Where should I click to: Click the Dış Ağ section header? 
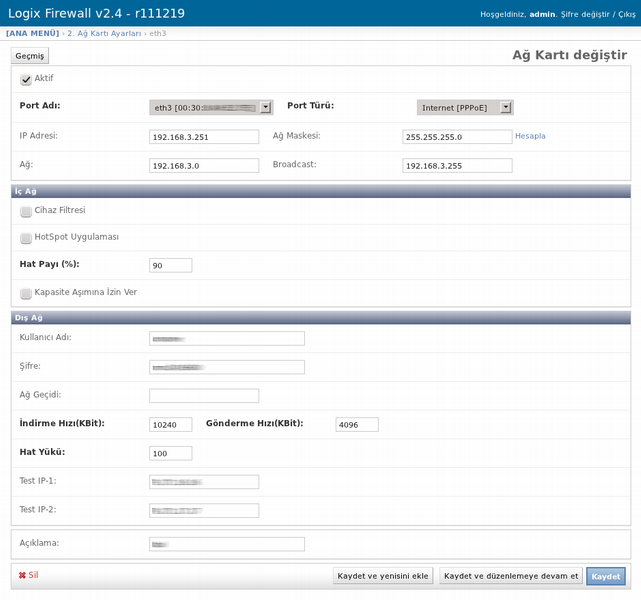click(x=321, y=318)
